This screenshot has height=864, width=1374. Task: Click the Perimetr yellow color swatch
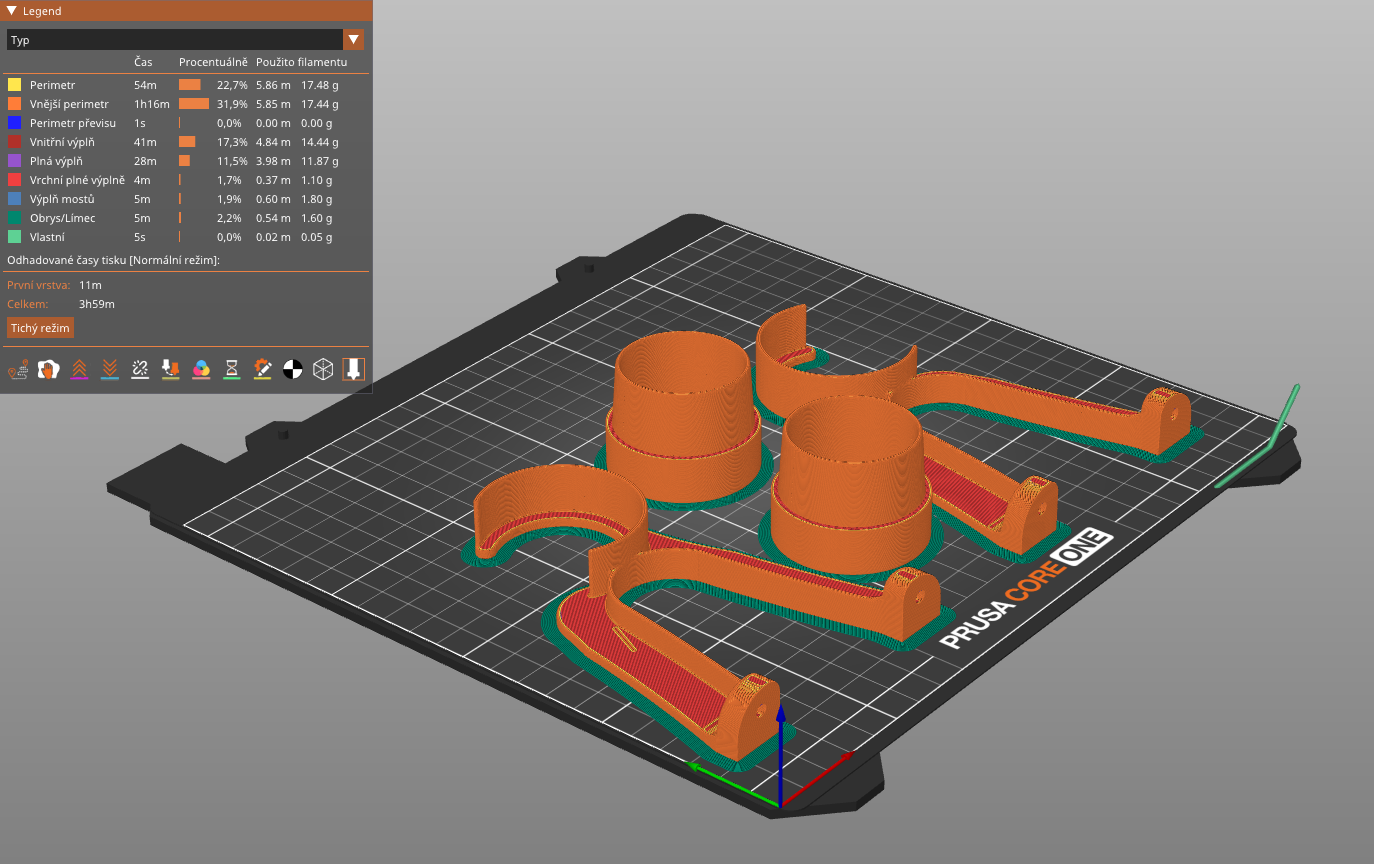14,85
